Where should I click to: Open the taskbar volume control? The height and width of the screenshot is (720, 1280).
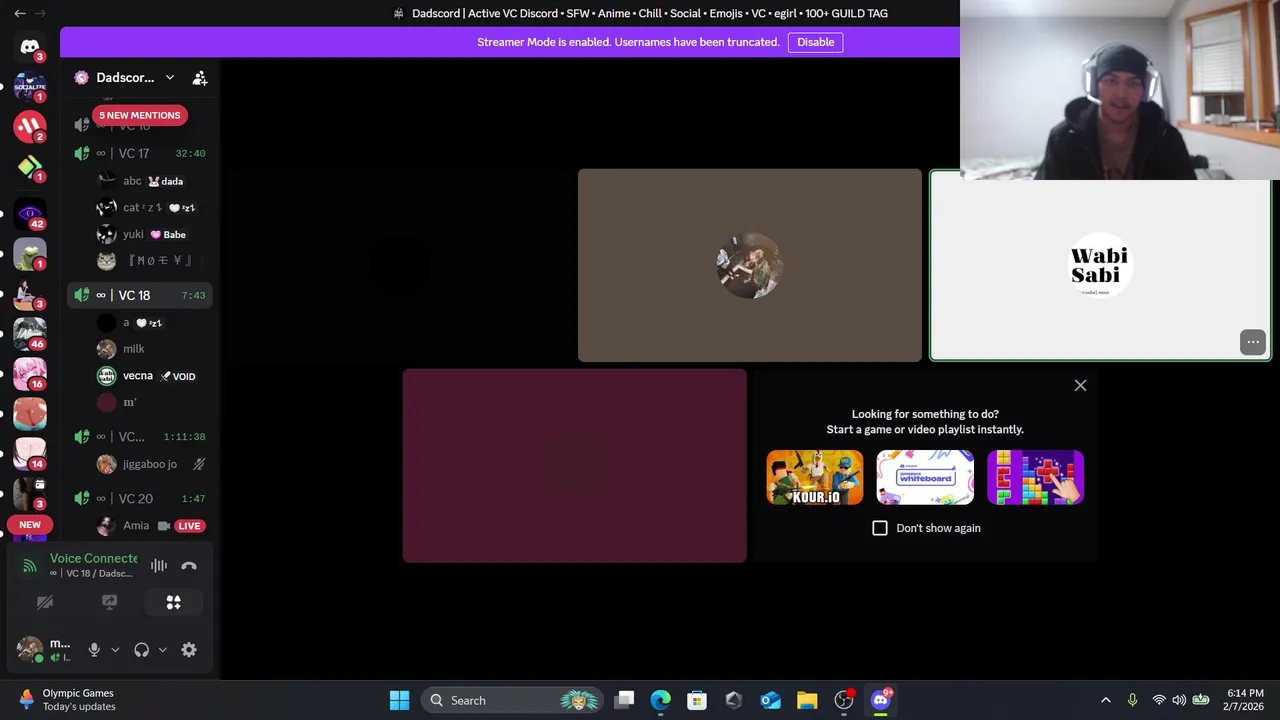1179,700
